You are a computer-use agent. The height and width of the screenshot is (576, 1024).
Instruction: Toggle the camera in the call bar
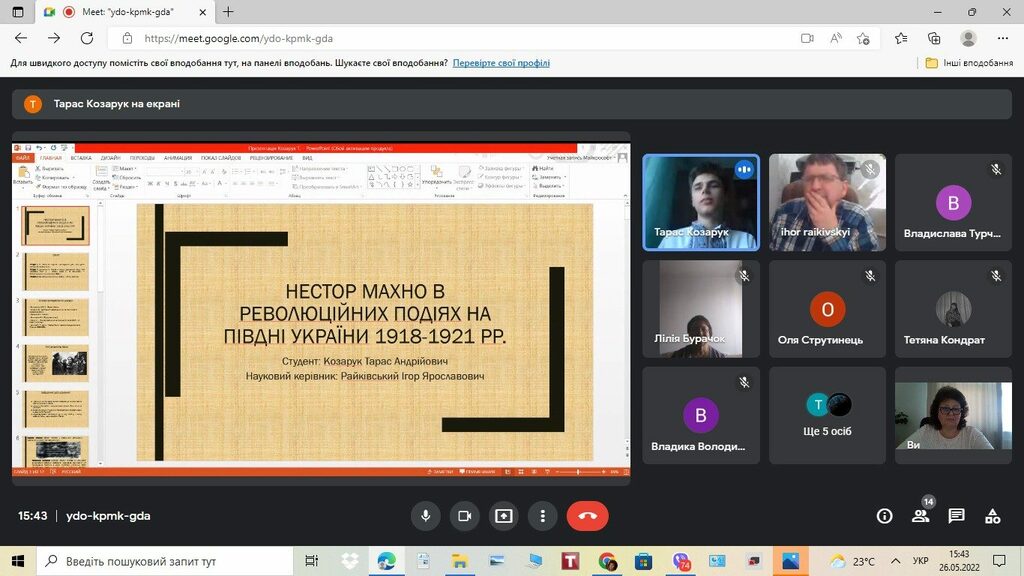pos(464,516)
